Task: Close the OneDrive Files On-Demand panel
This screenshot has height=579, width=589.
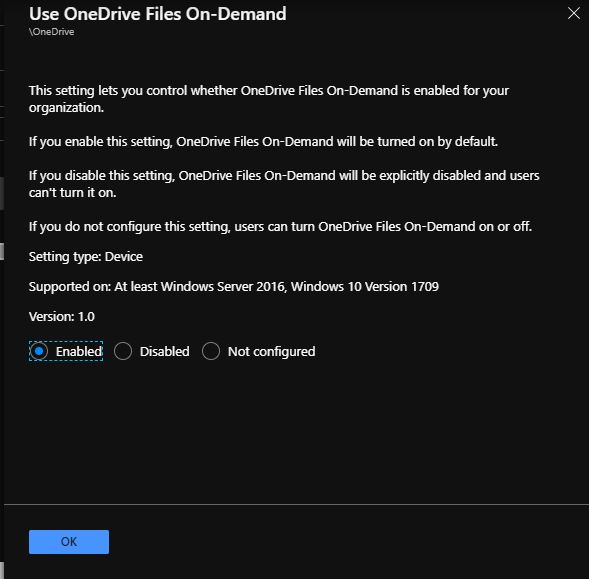Action: [574, 14]
